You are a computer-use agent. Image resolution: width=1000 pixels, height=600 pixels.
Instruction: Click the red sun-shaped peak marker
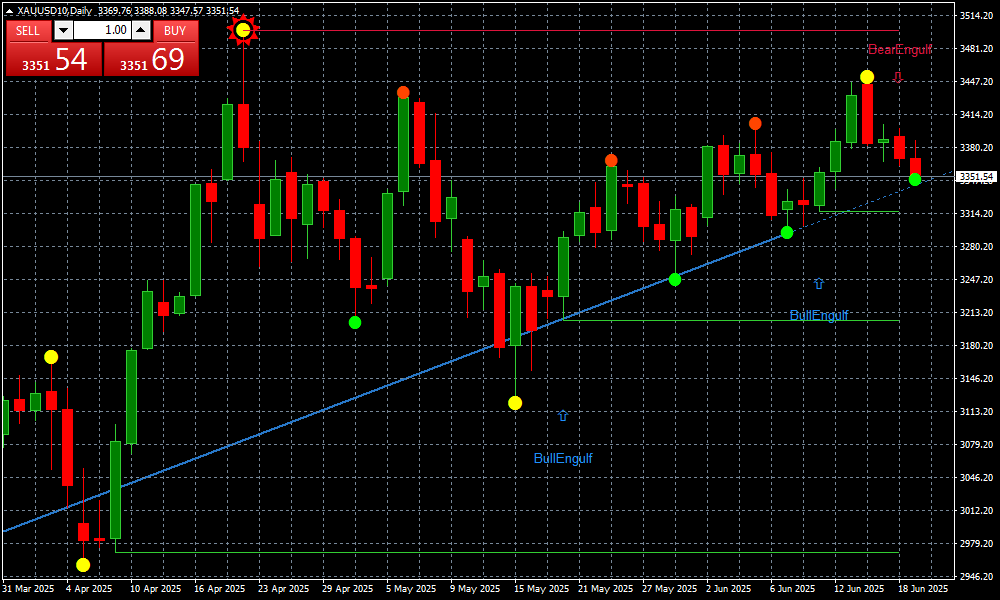tap(243, 30)
